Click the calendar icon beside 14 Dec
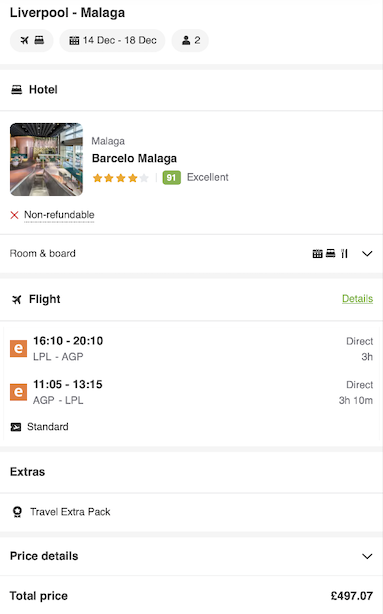This screenshot has width=383, height=614. tap(74, 40)
